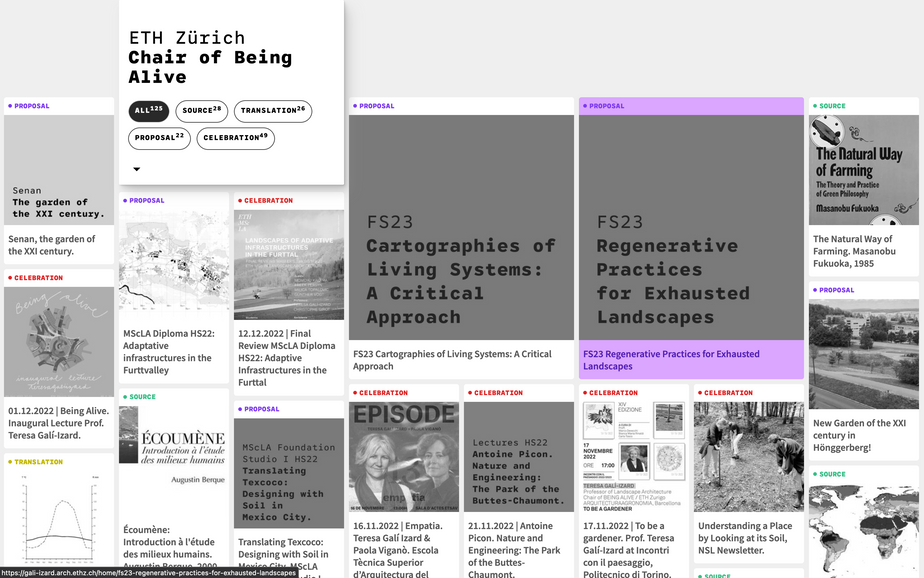Open Empatia episode poster image
Image resolution: width=924 pixels, height=578 pixels.
click(x=403, y=456)
